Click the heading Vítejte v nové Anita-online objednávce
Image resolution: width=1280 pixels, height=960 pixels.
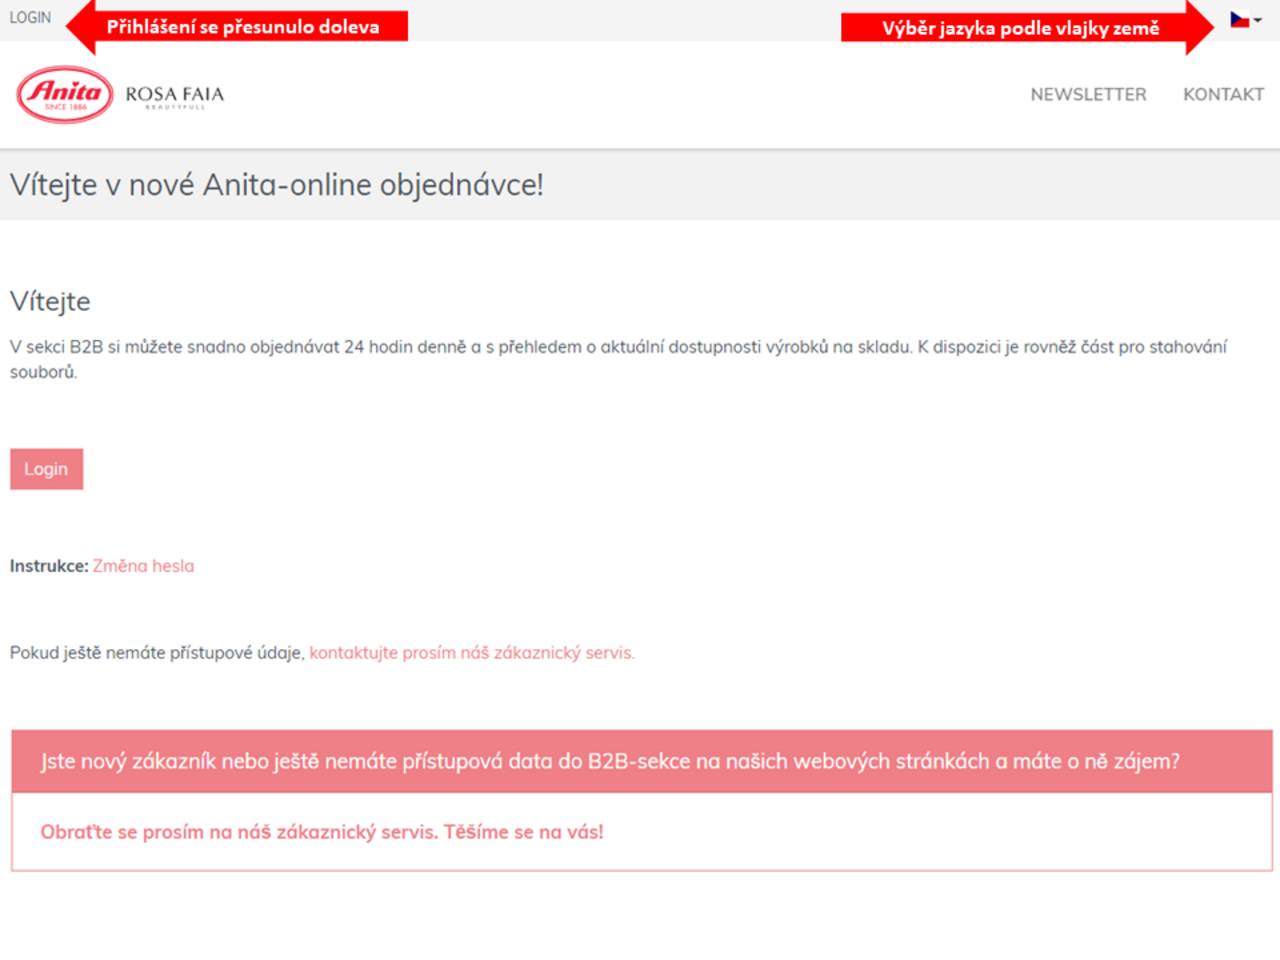[x=277, y=185]
